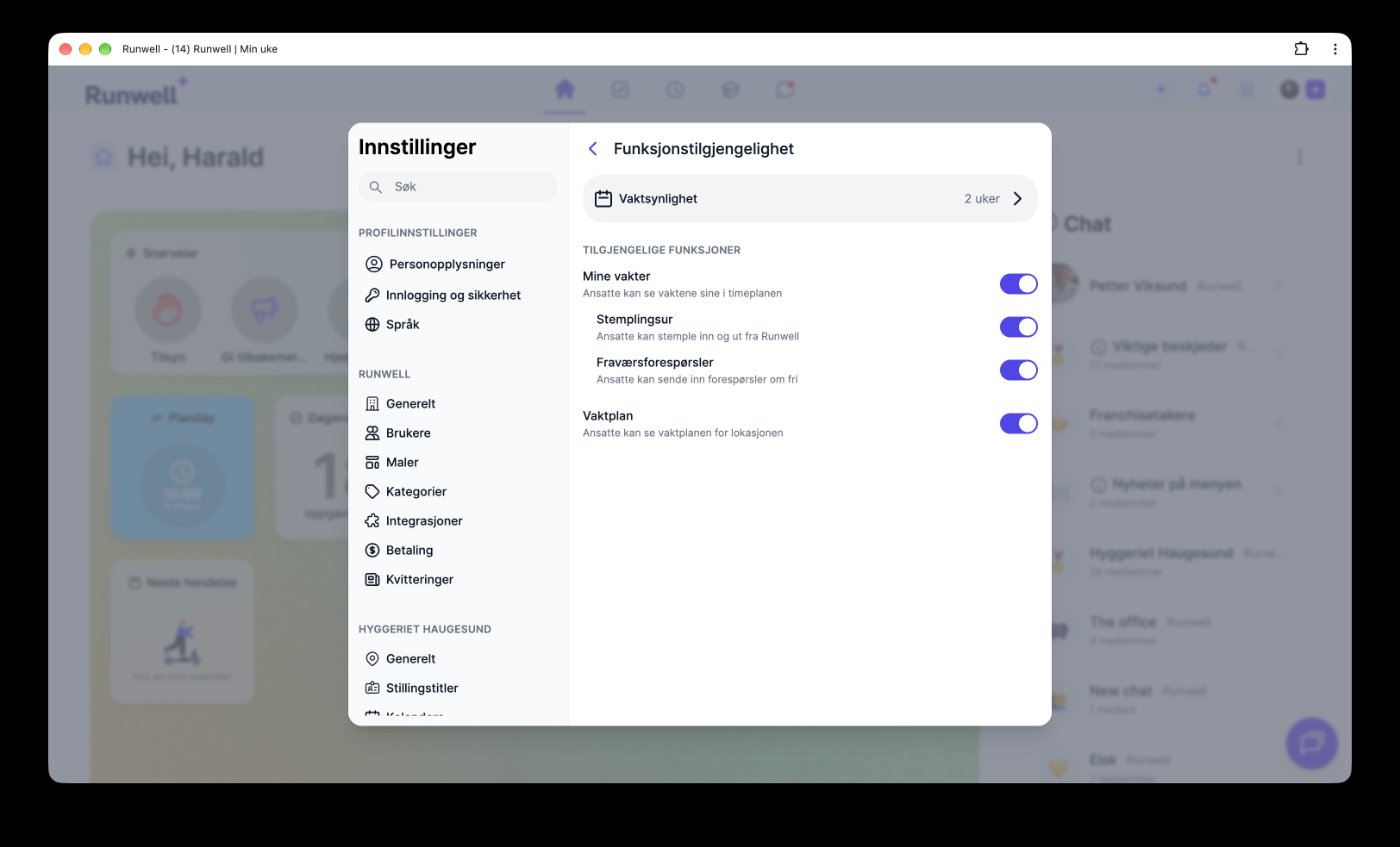Viewport: 1400px width, 847px height.
Task: Open the browser three-dot menu in title bar
Action: 1335,49
